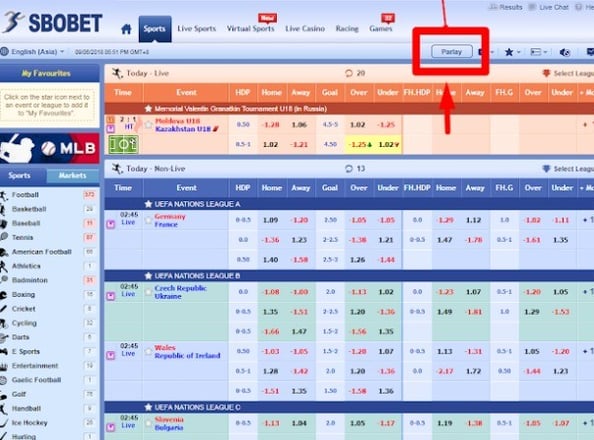Viewport: 594px width, 440px height.
Task: Open the Live Chat link
Action: [x=549, y=7]
